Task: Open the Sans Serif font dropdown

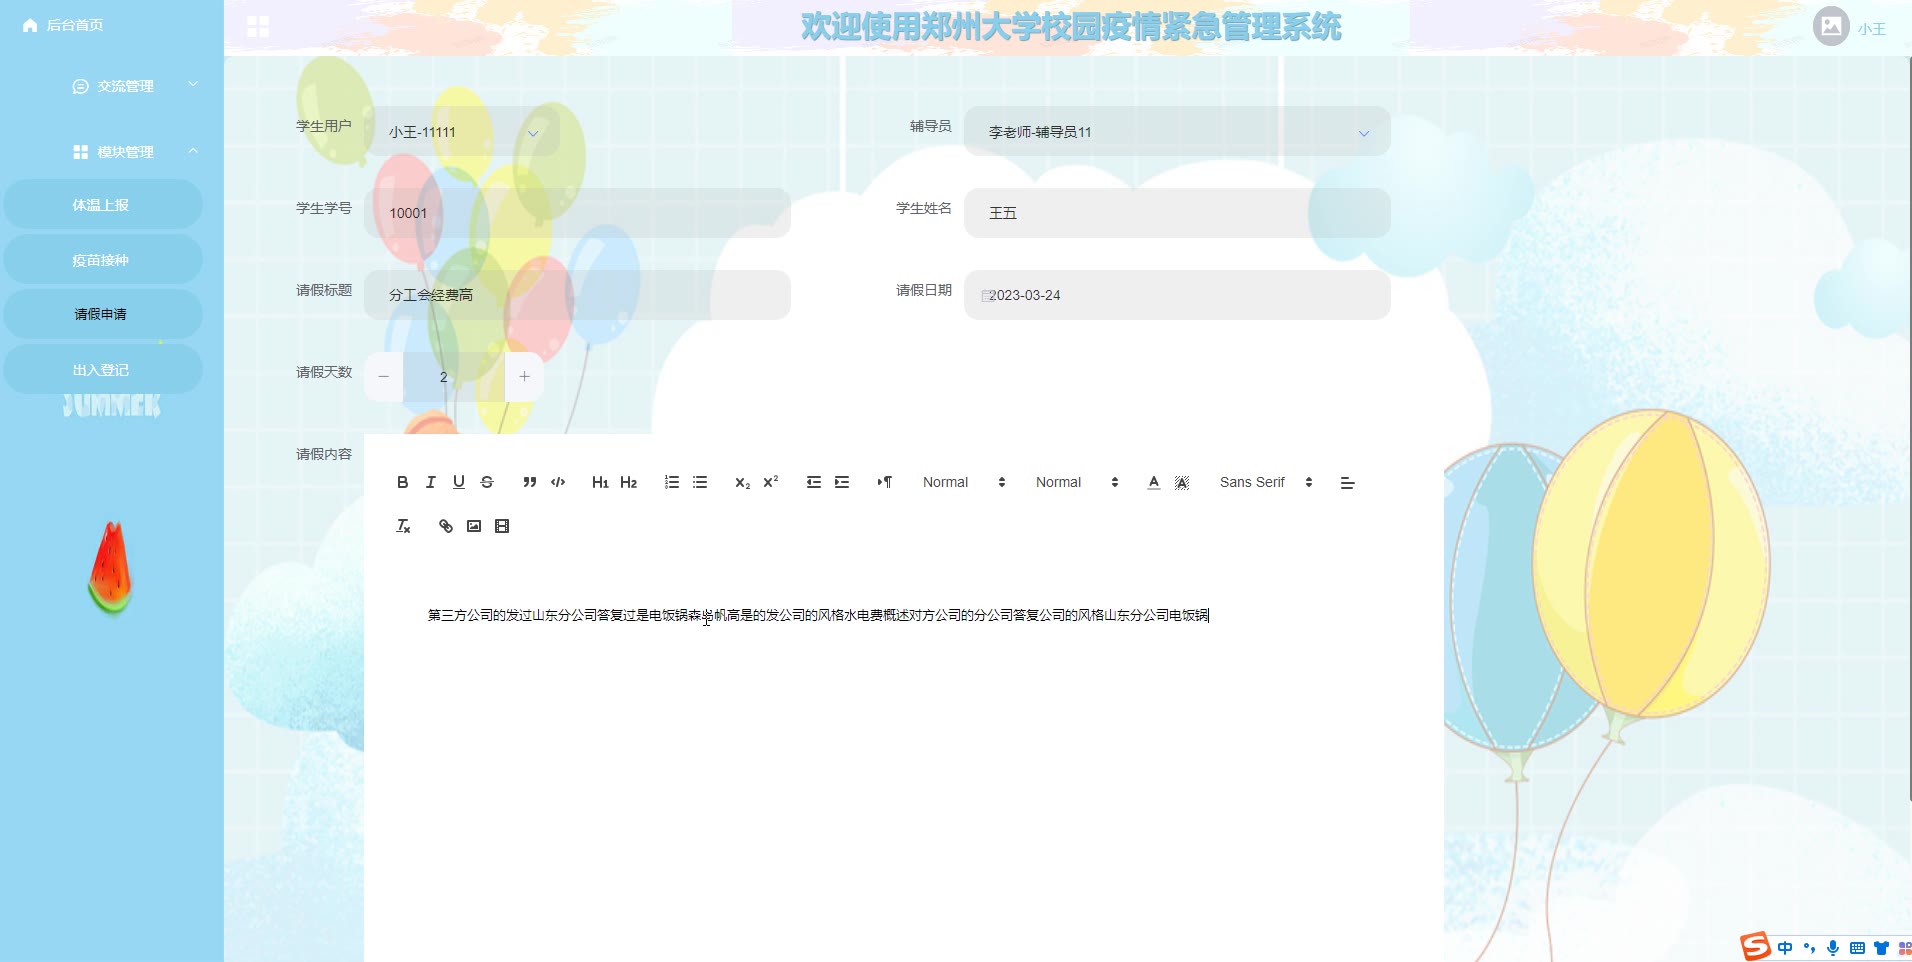Action: click(1266, 482)
